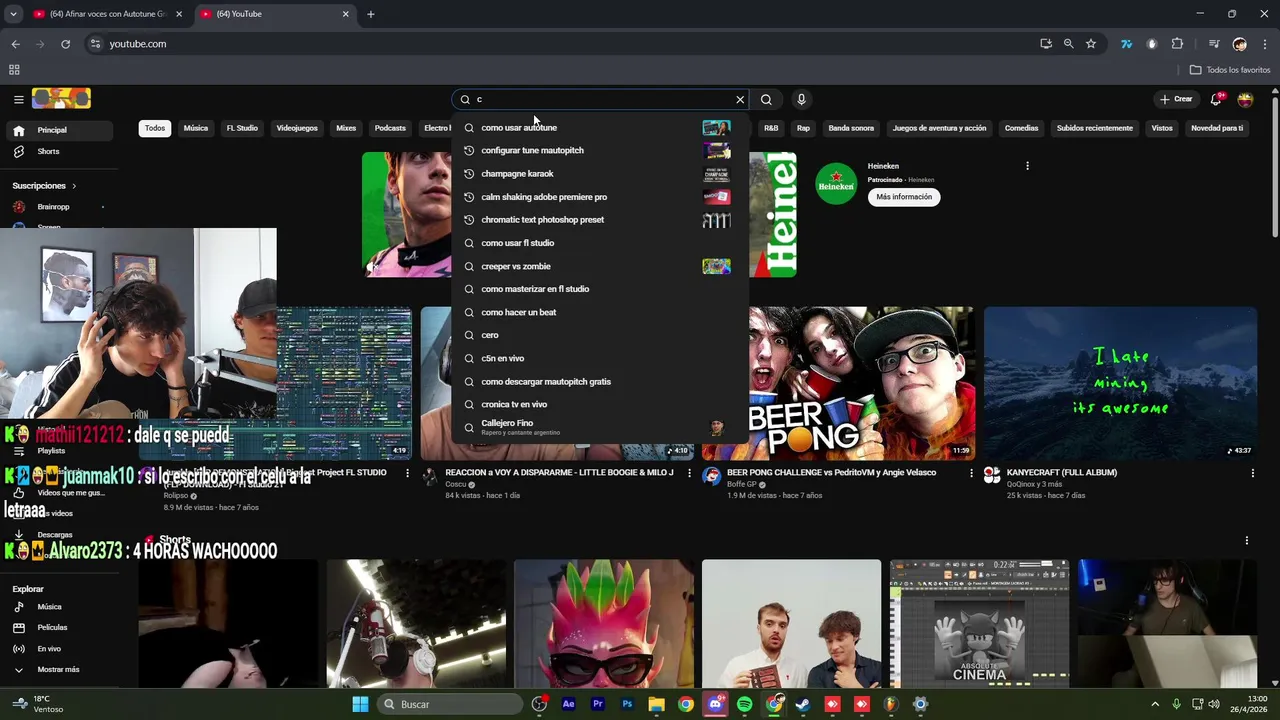Open the Shorts shelf three-dot menu
The height and width of the screenshot is (720, 1280).
pyautogui.click(x=1246, y=540)
